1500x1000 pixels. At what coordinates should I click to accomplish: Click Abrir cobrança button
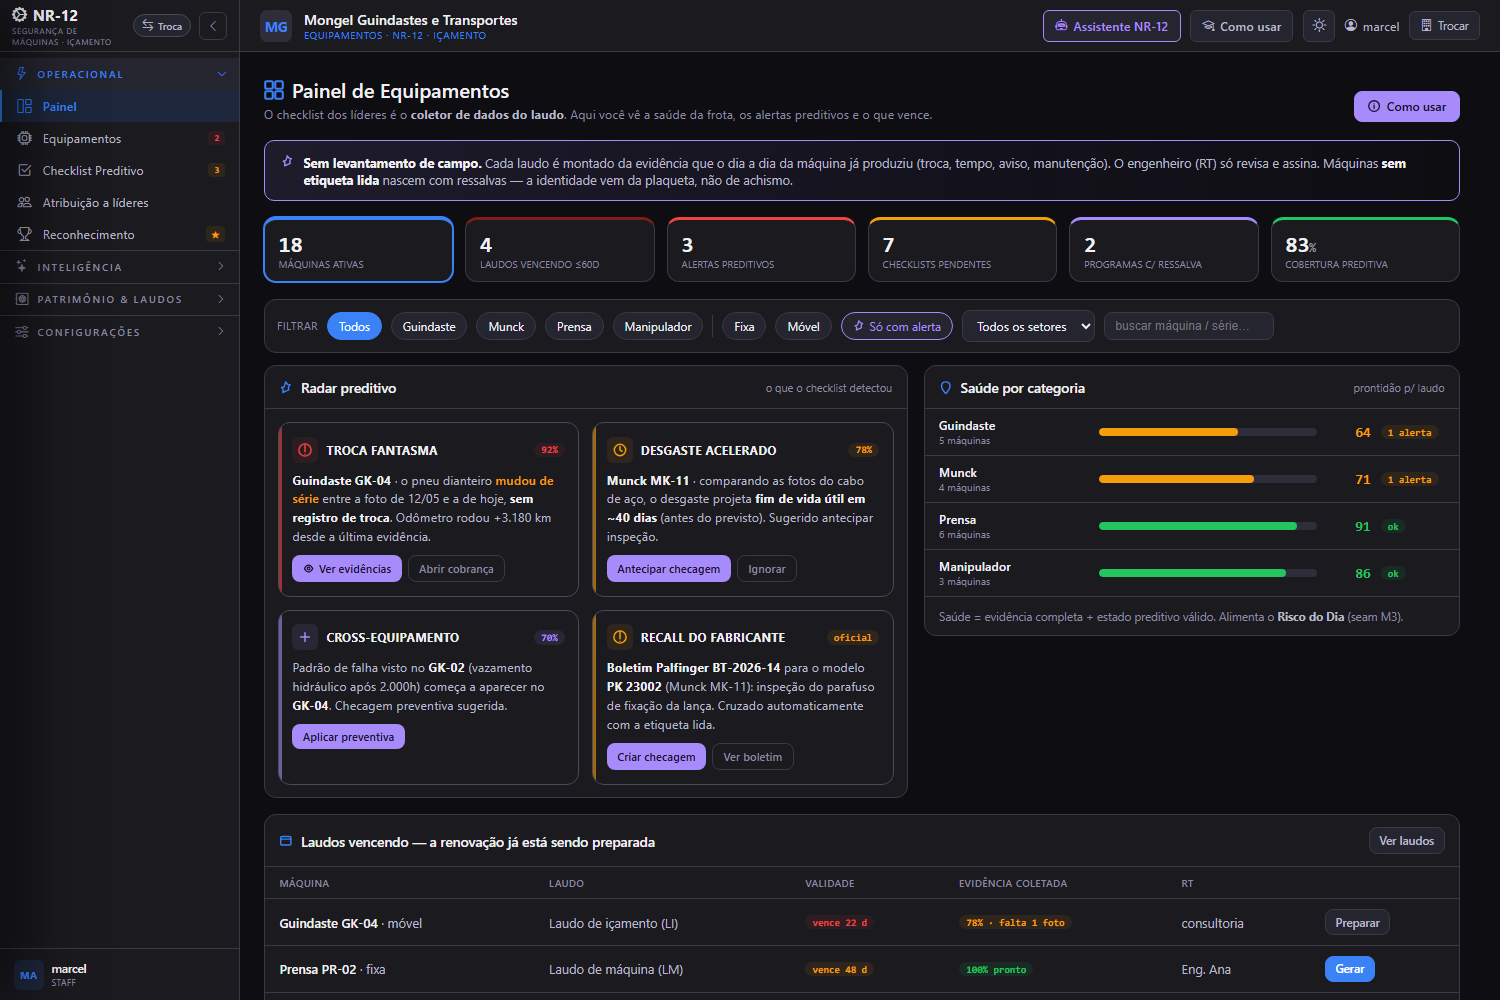click(456, 569)
